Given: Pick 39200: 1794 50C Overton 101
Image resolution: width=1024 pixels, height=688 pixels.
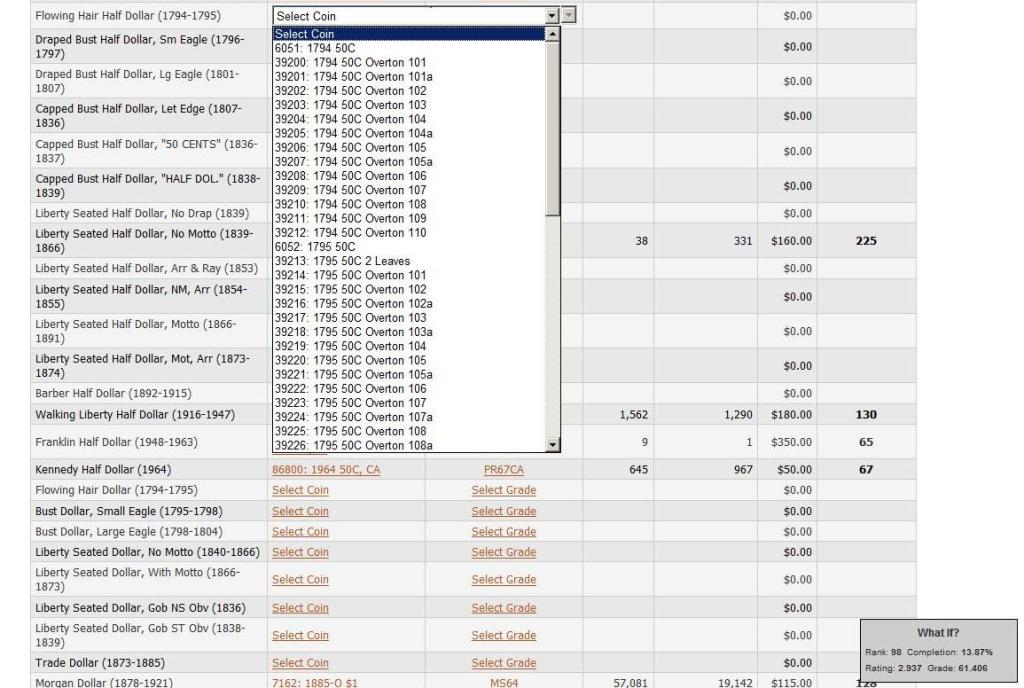Looking at the screenshot, I should click(350, 62).
